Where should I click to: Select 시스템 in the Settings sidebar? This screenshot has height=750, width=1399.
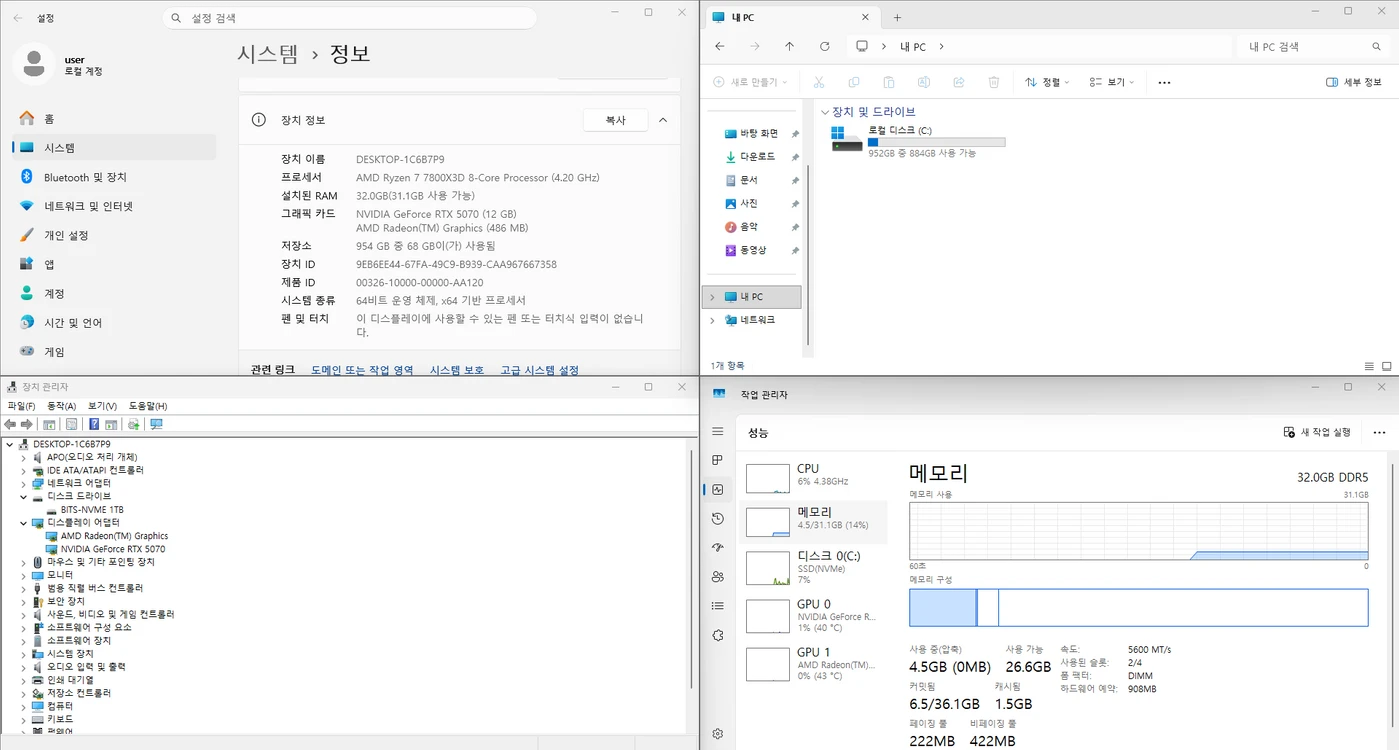coord(114,148)
